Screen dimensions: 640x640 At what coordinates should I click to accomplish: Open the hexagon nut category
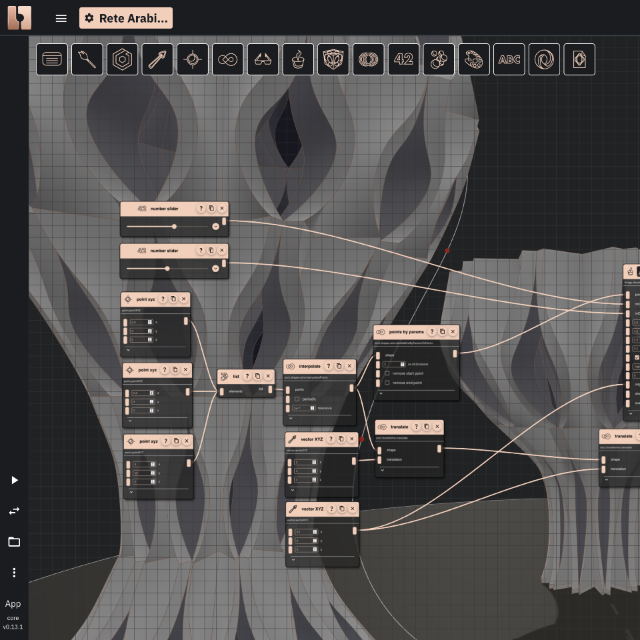point(122,59)
